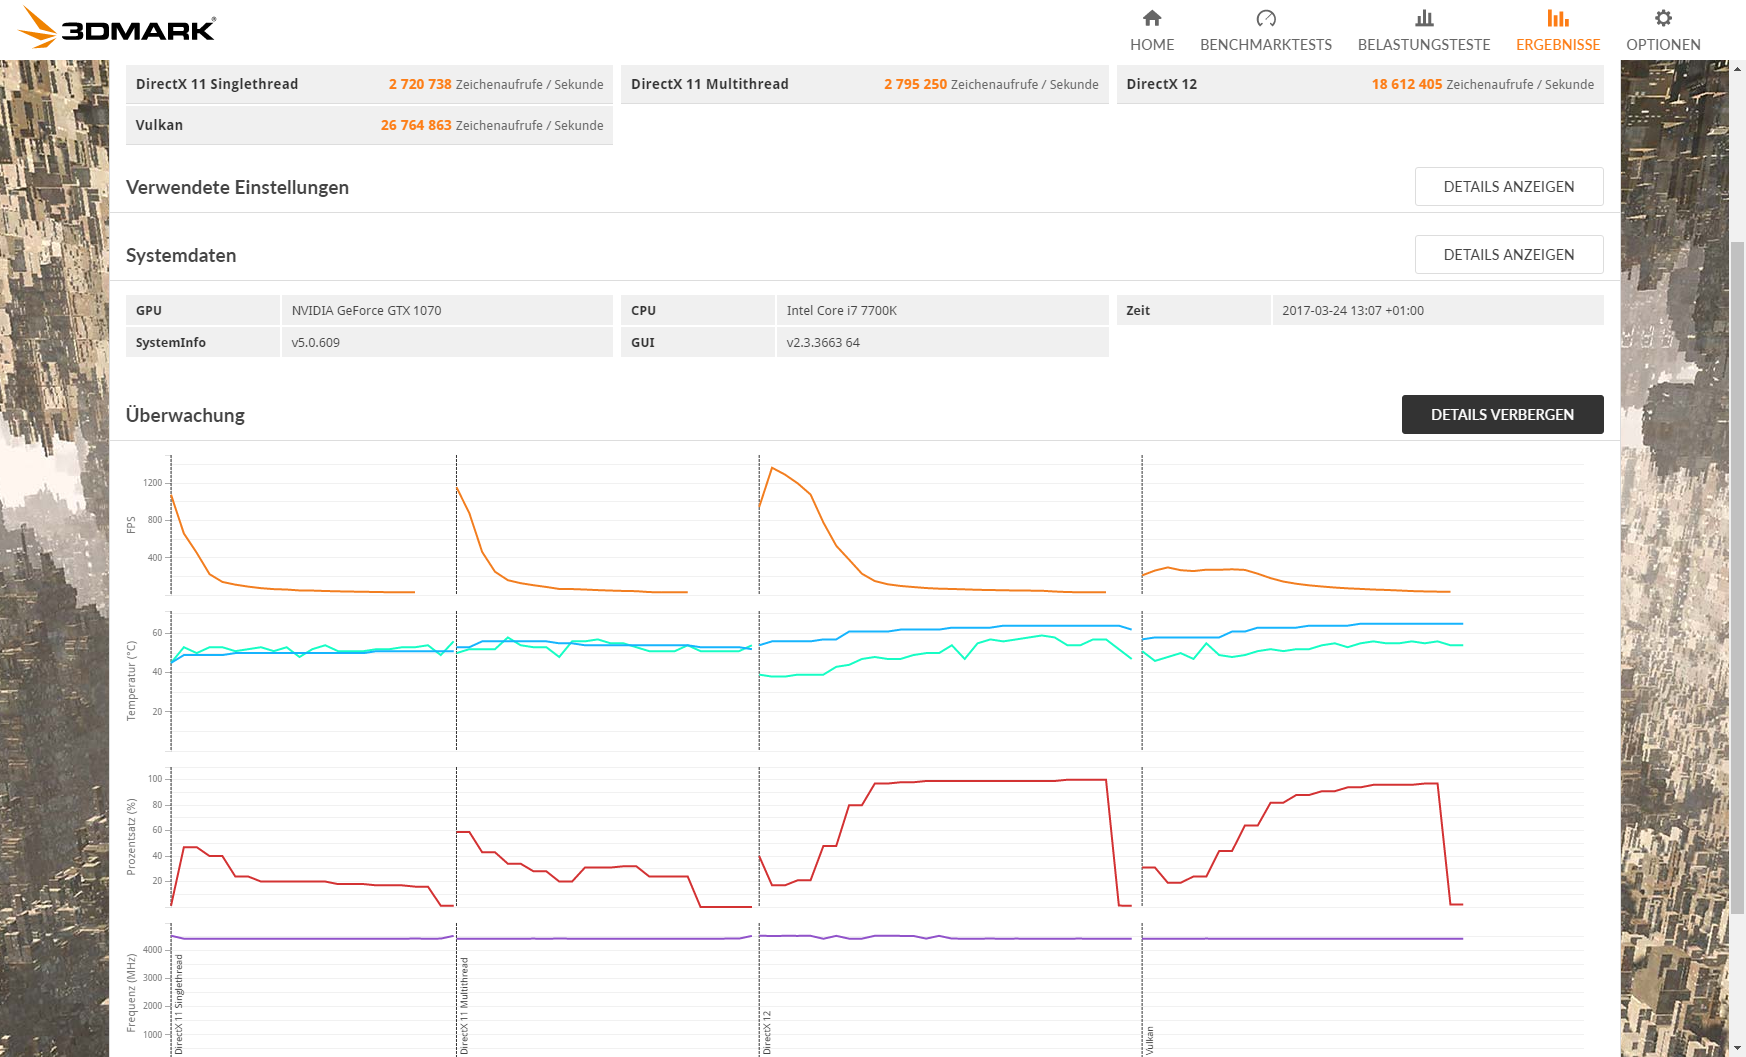Click the DirectX 11 Multithread score
Screen dimensions: 1746x1057
click(915, 84)
